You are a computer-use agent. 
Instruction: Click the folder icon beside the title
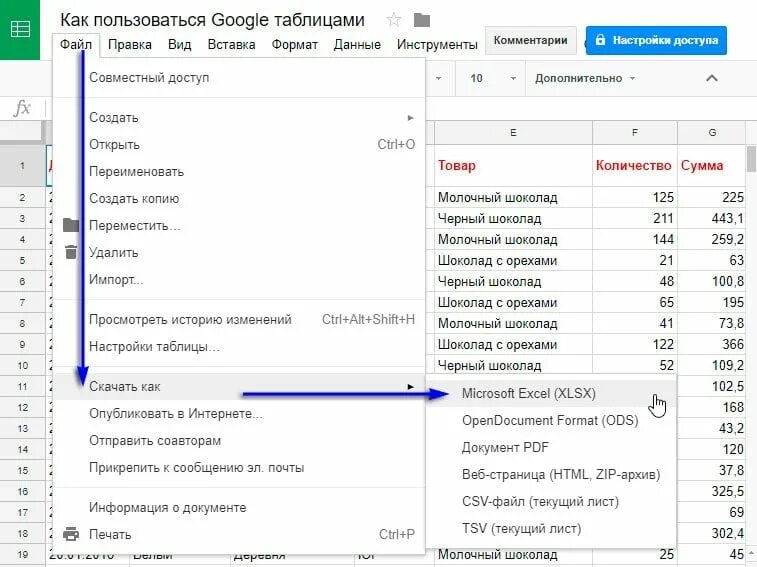pyautogui.click(x=422, y=20)
